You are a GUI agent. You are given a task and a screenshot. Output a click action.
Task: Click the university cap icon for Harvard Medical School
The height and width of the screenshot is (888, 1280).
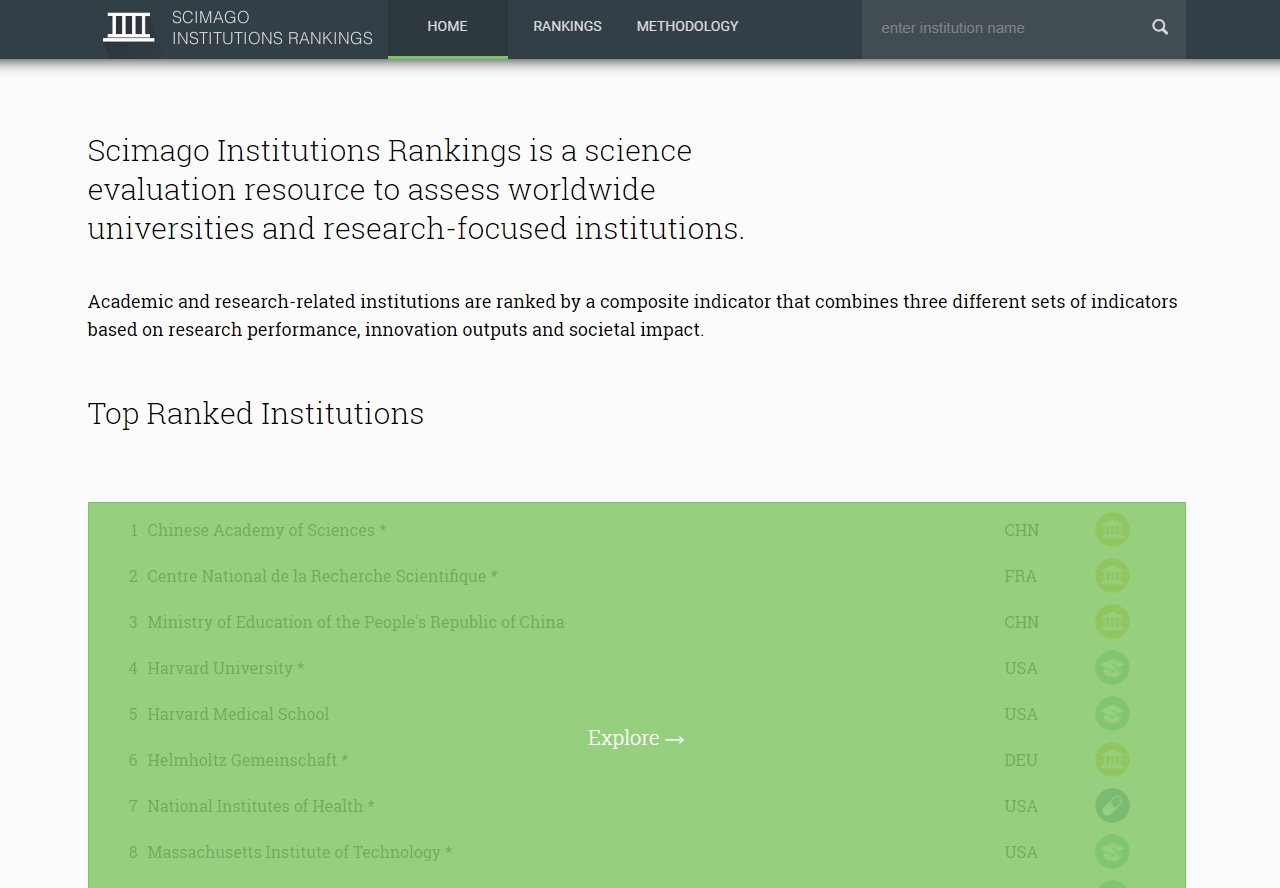[x=1112, y=714]
